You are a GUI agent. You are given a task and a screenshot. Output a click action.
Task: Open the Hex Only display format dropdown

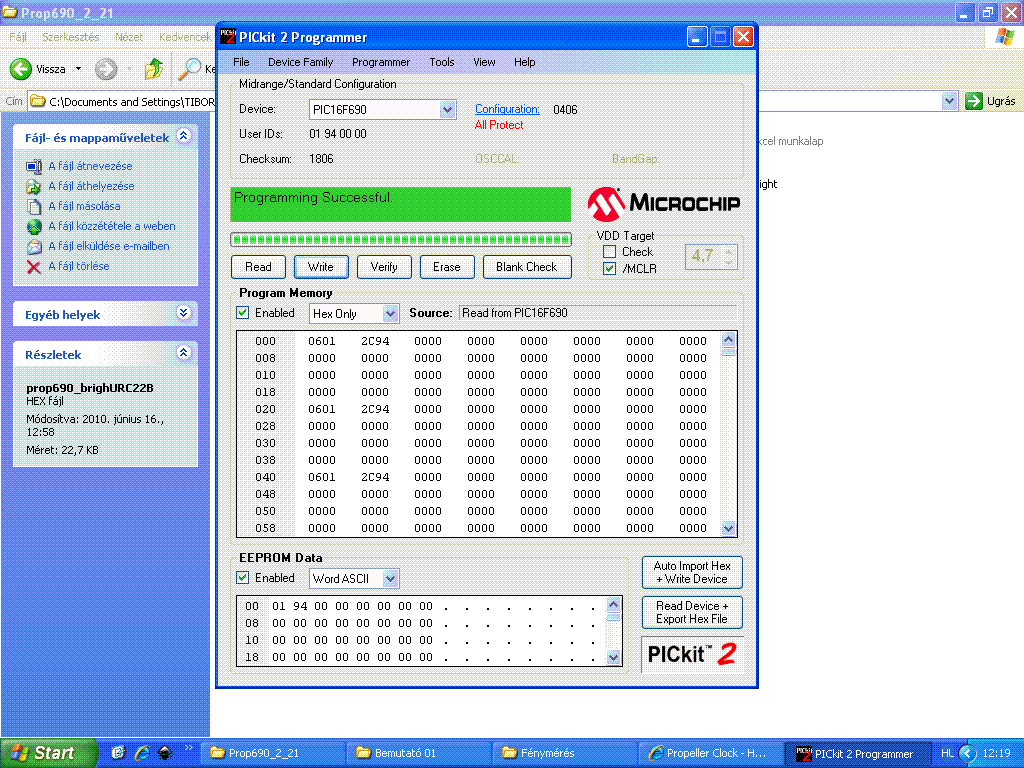click(390, 313)
